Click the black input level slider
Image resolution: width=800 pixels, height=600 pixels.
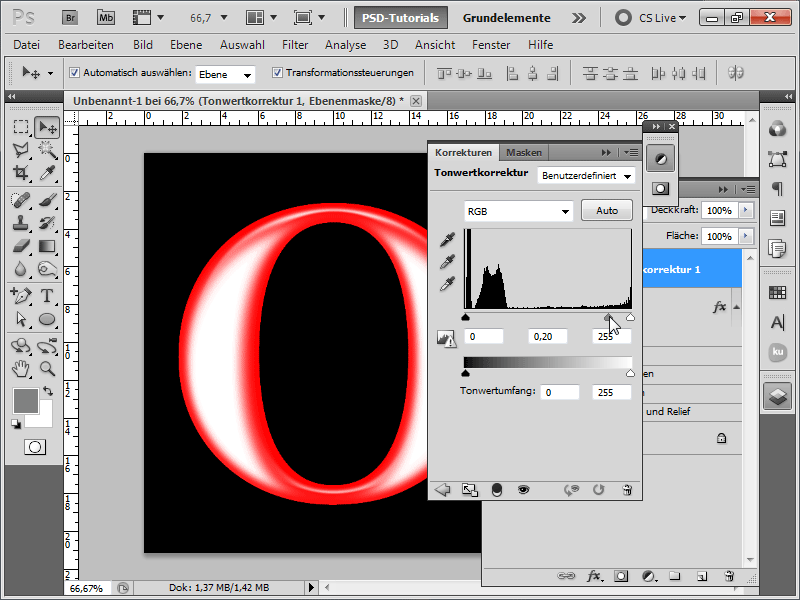[x=465, y=317]
